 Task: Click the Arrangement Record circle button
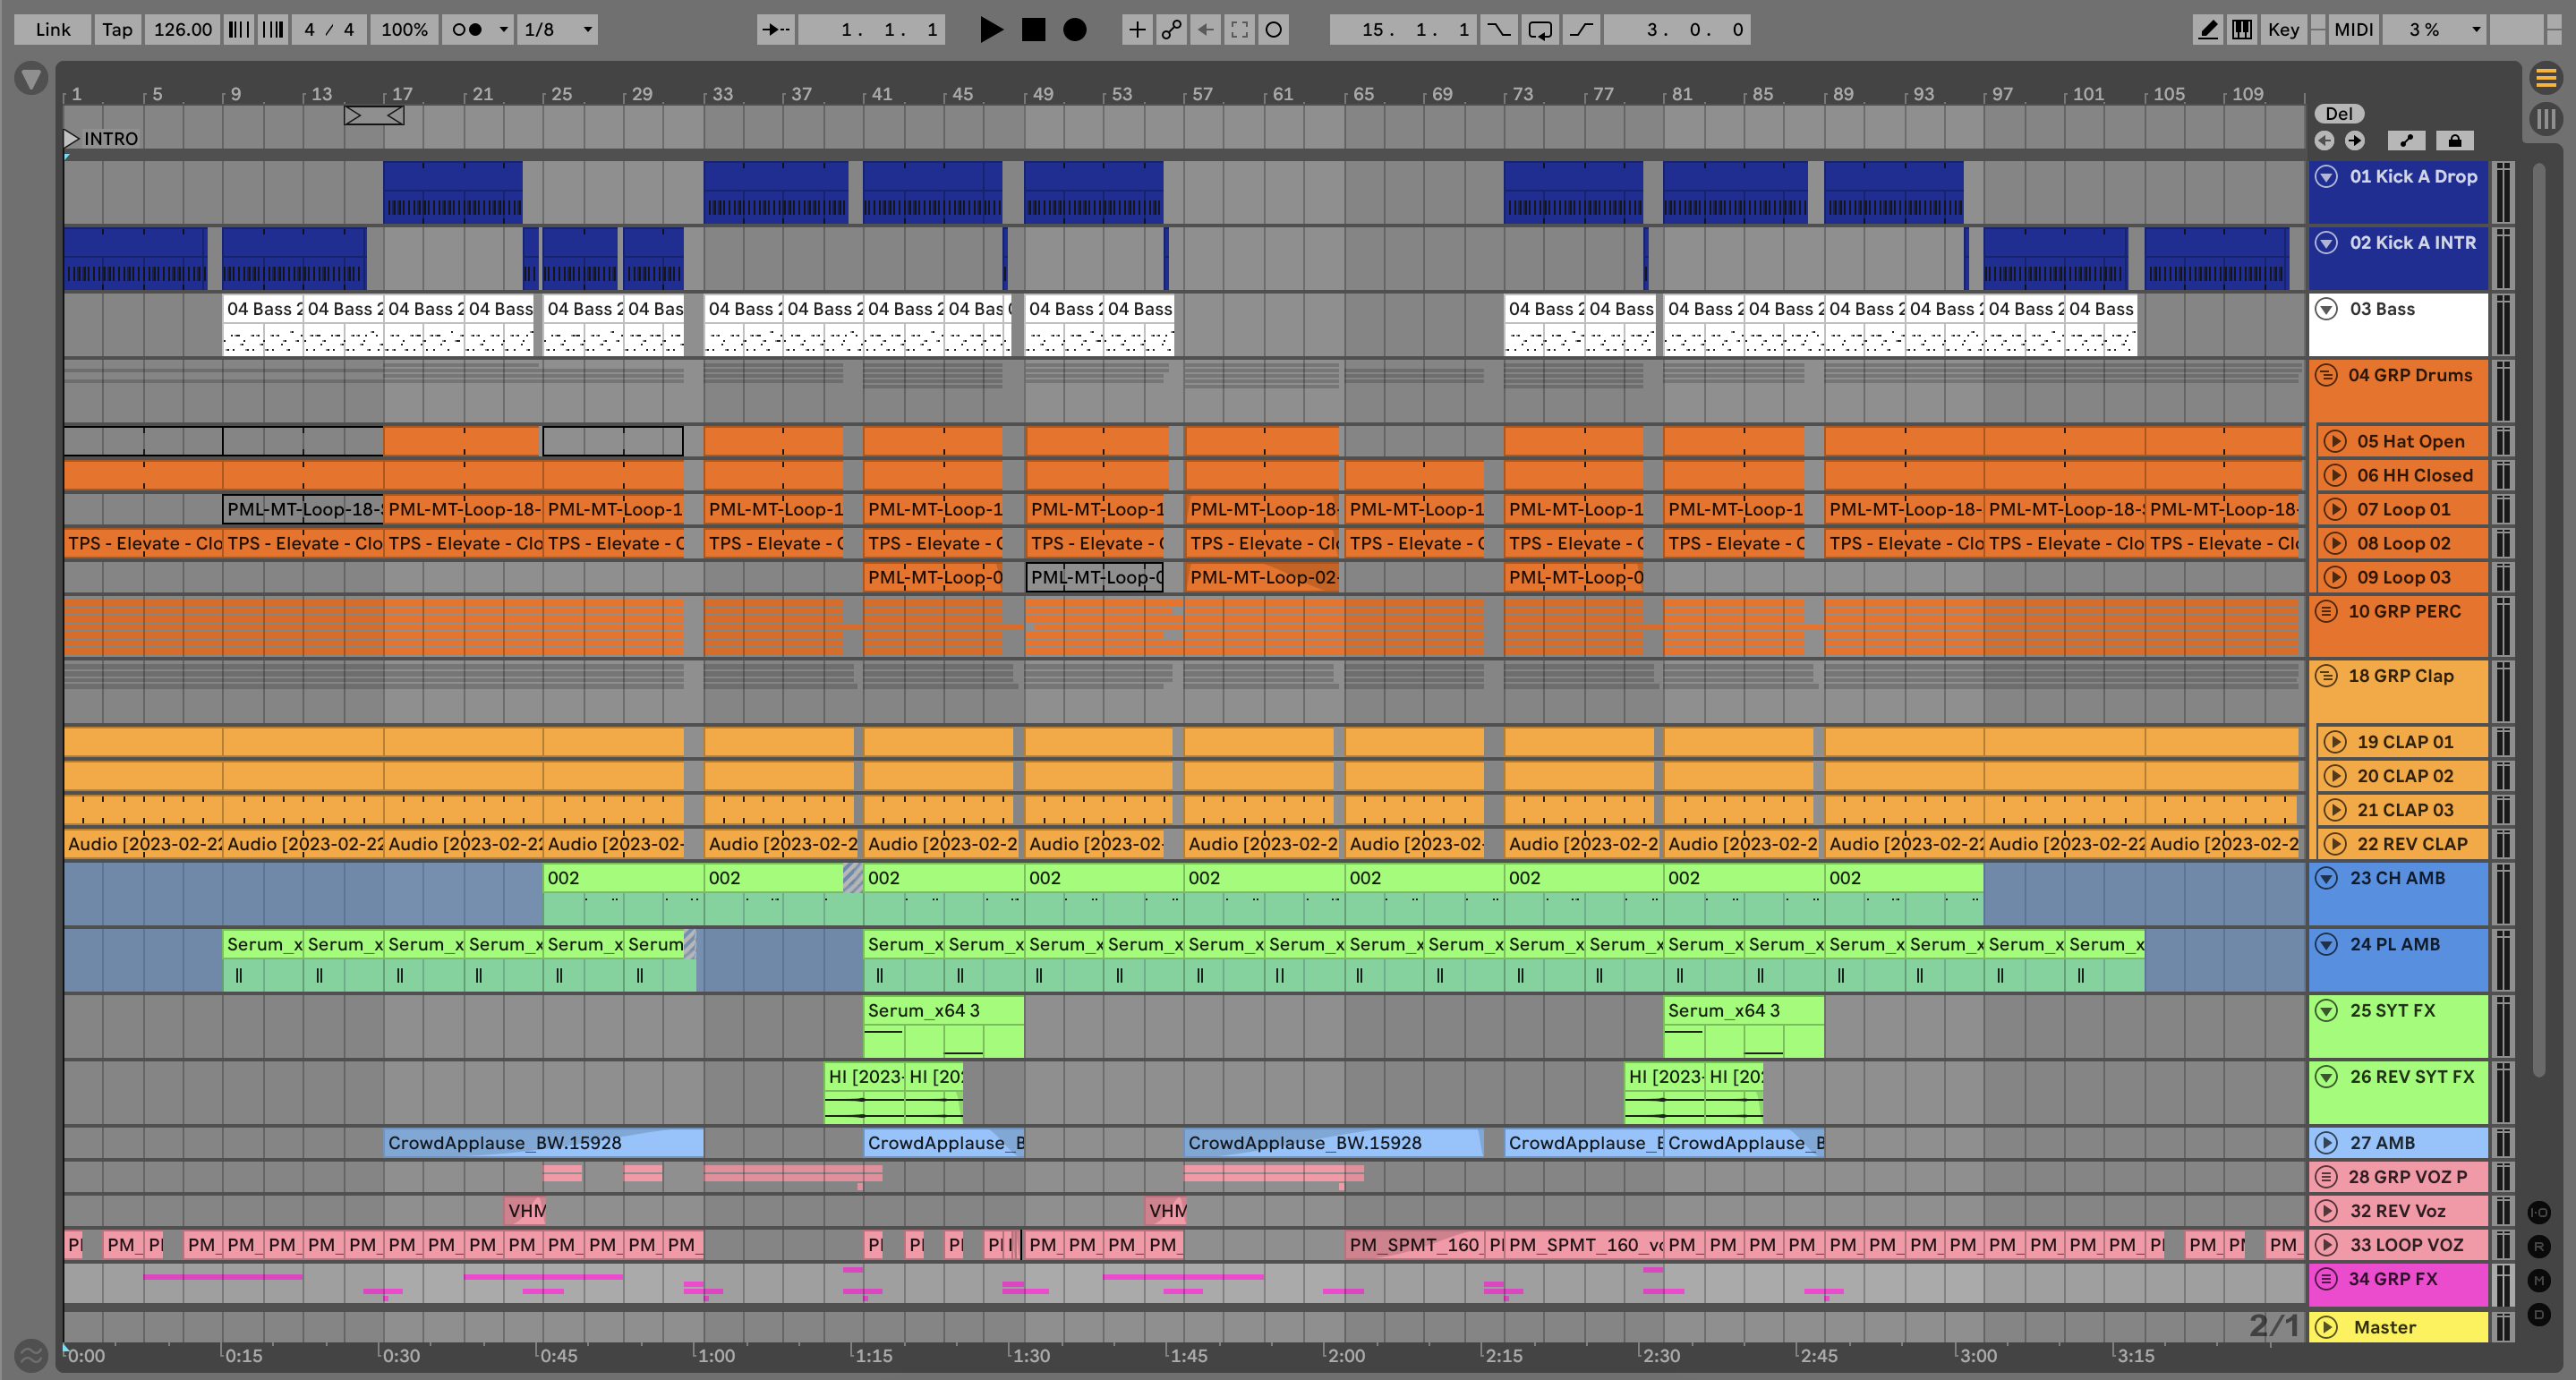1074,30
